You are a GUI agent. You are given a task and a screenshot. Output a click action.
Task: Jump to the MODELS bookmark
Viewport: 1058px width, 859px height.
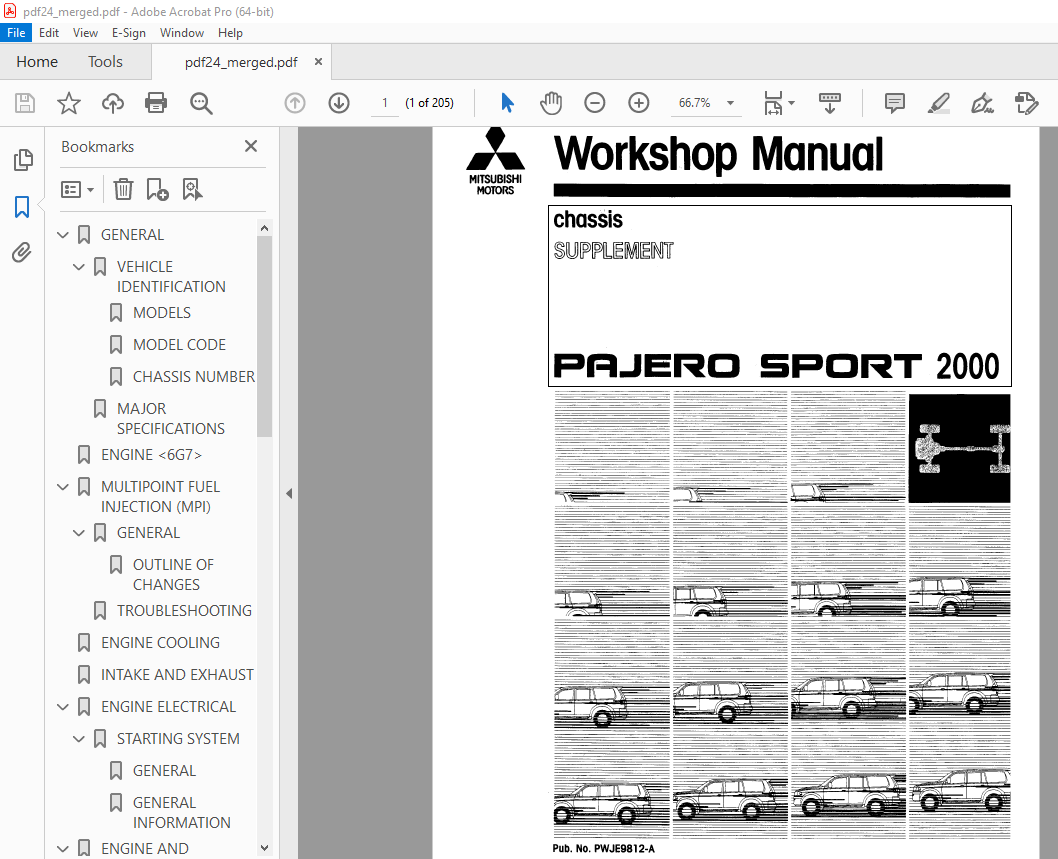click(162, 313)
